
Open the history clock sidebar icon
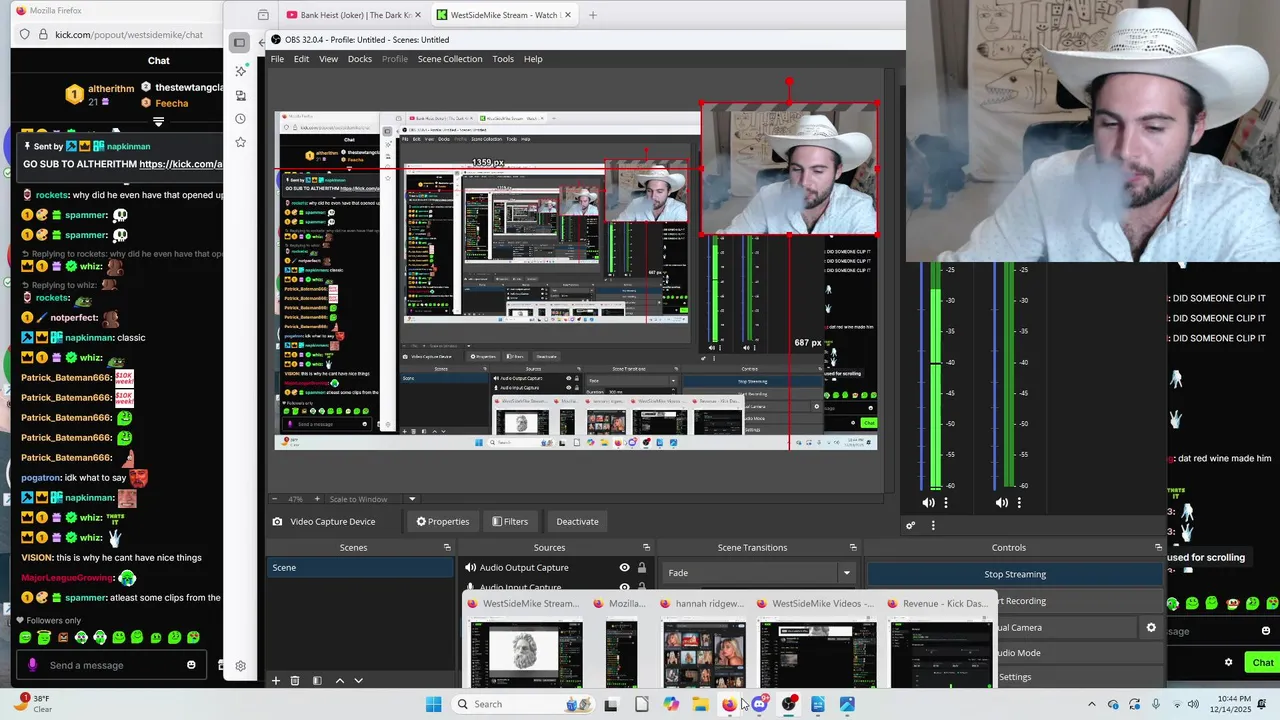tap(240, 119)
